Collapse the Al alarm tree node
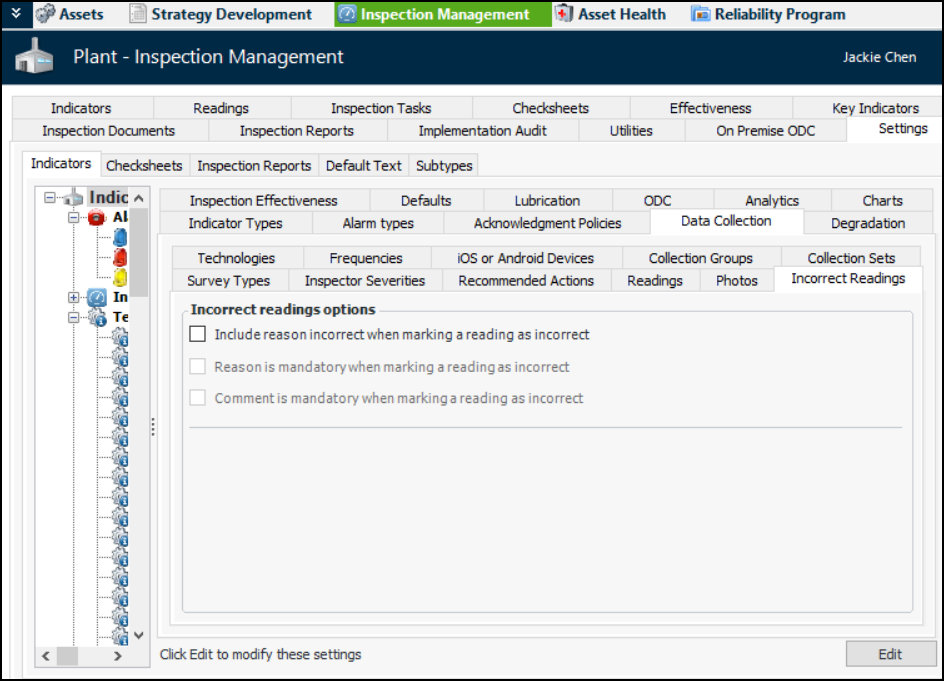 pos(73,217)
